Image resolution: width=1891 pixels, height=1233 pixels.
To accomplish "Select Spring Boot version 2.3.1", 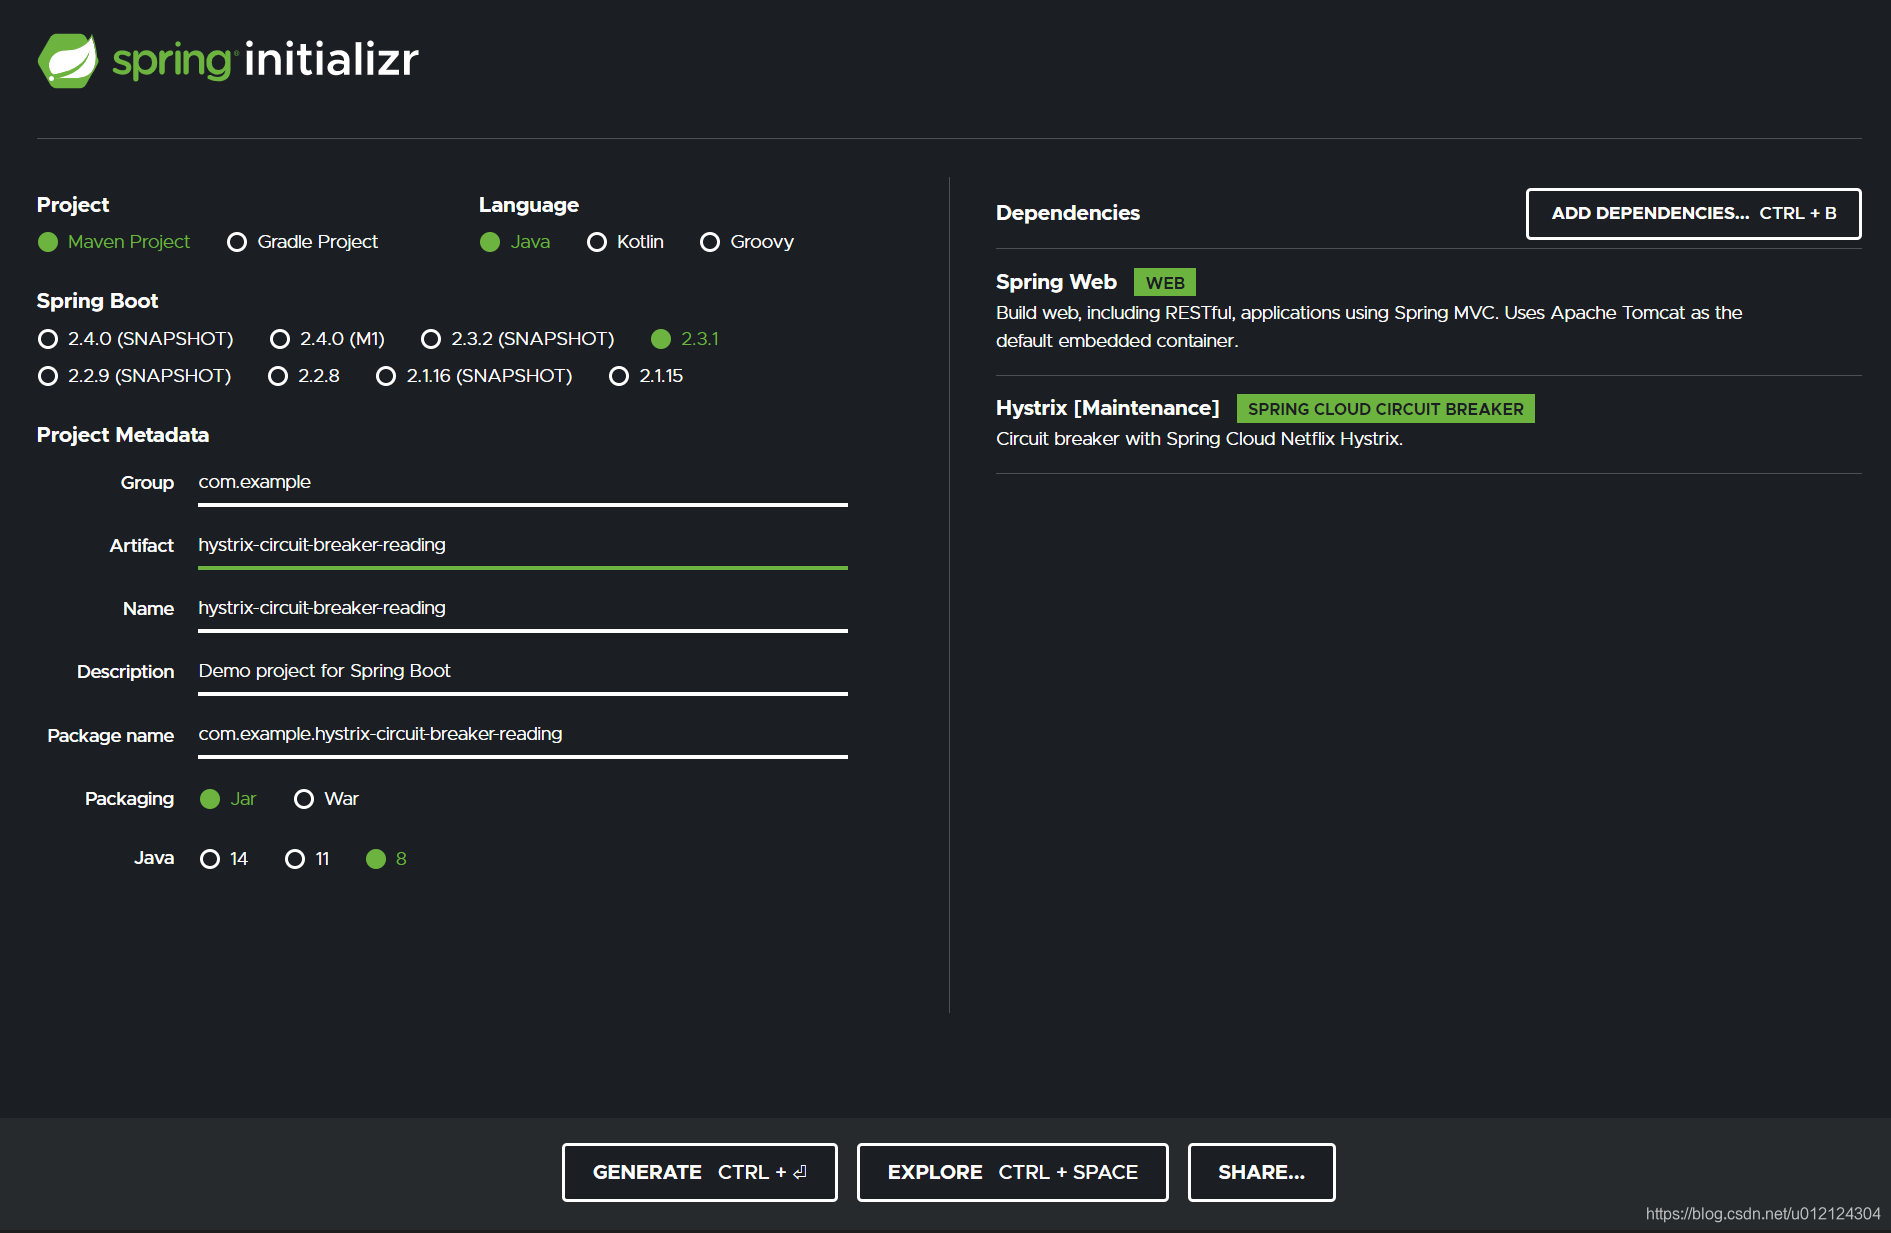I will [x=685, y=339].
